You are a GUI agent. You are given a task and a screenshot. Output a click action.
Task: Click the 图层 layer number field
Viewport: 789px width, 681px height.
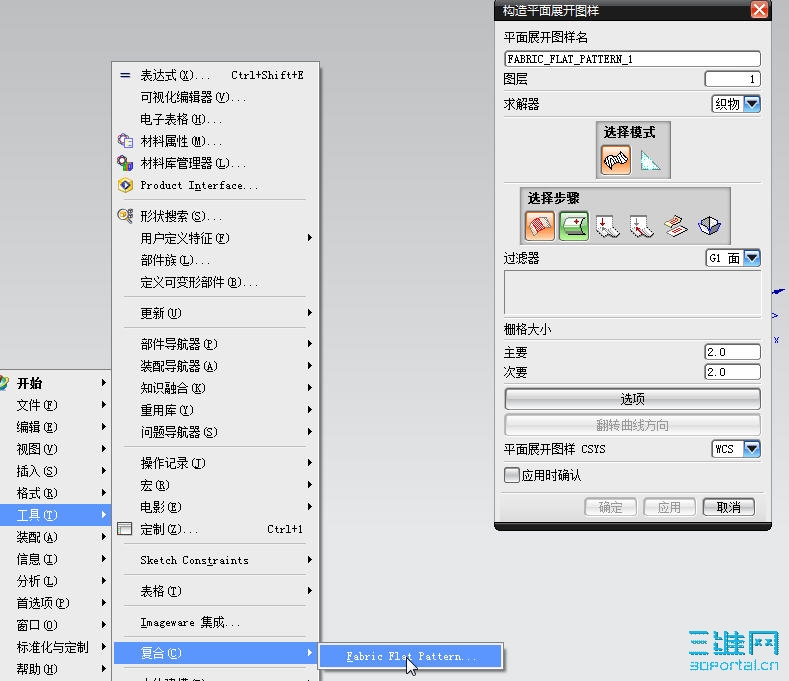732,79
